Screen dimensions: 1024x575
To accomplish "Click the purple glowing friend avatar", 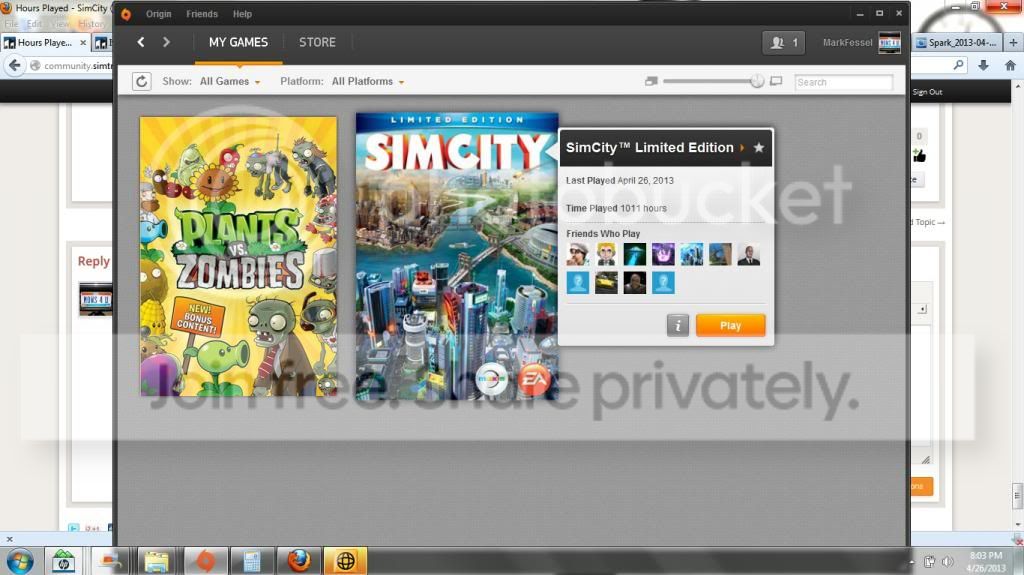I will 663,254.
